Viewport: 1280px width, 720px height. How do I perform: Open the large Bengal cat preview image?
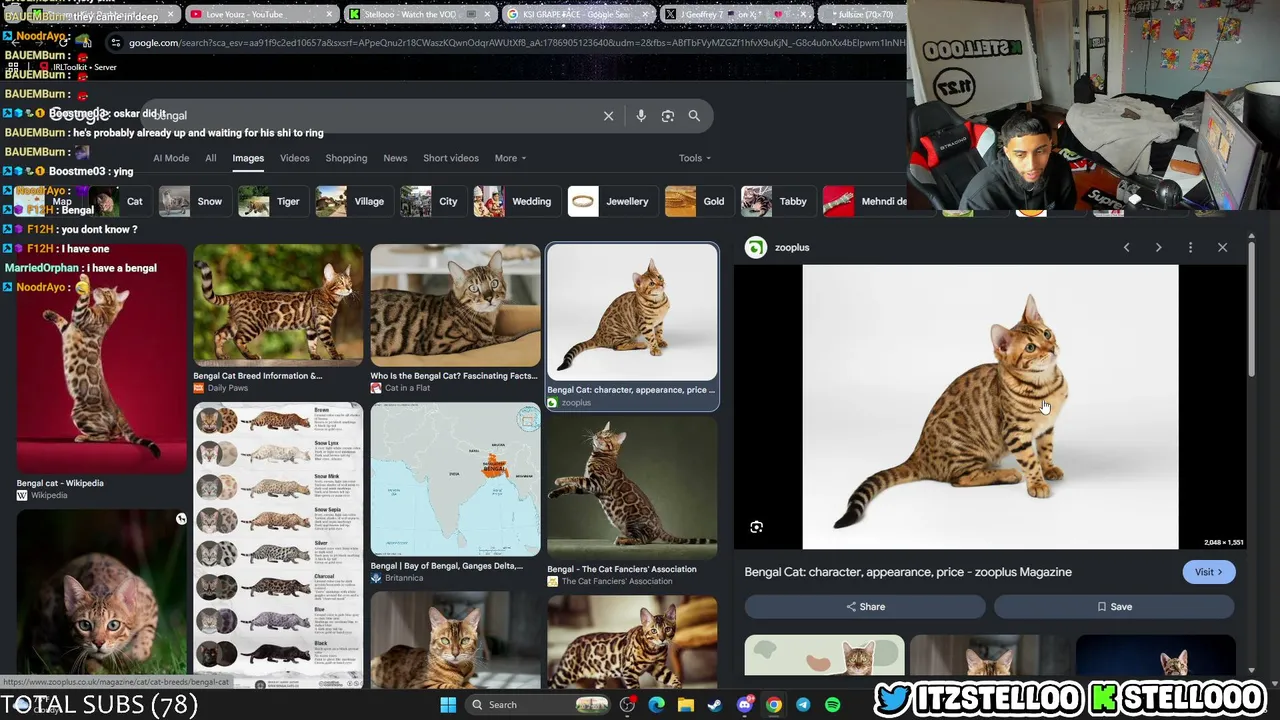(x=990, y=407)
